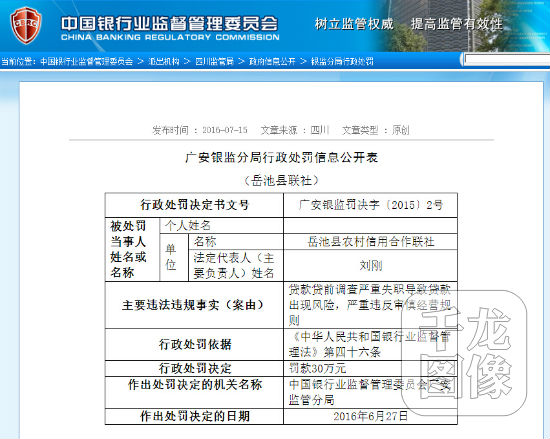
Task: Select the 广安银监分局行政处罚信息公开表 heading
Action: coord(282,158)
